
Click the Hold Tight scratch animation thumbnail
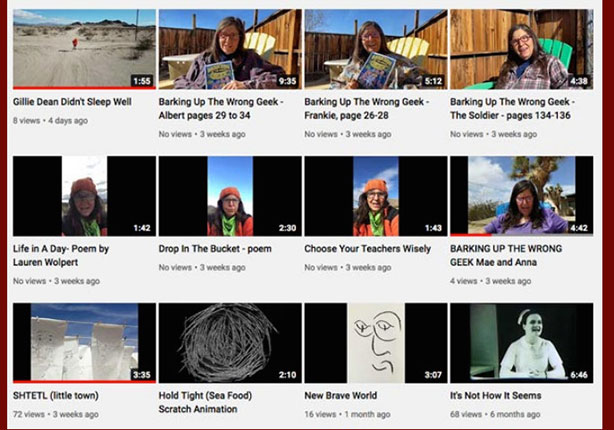(x=230, y=343)
